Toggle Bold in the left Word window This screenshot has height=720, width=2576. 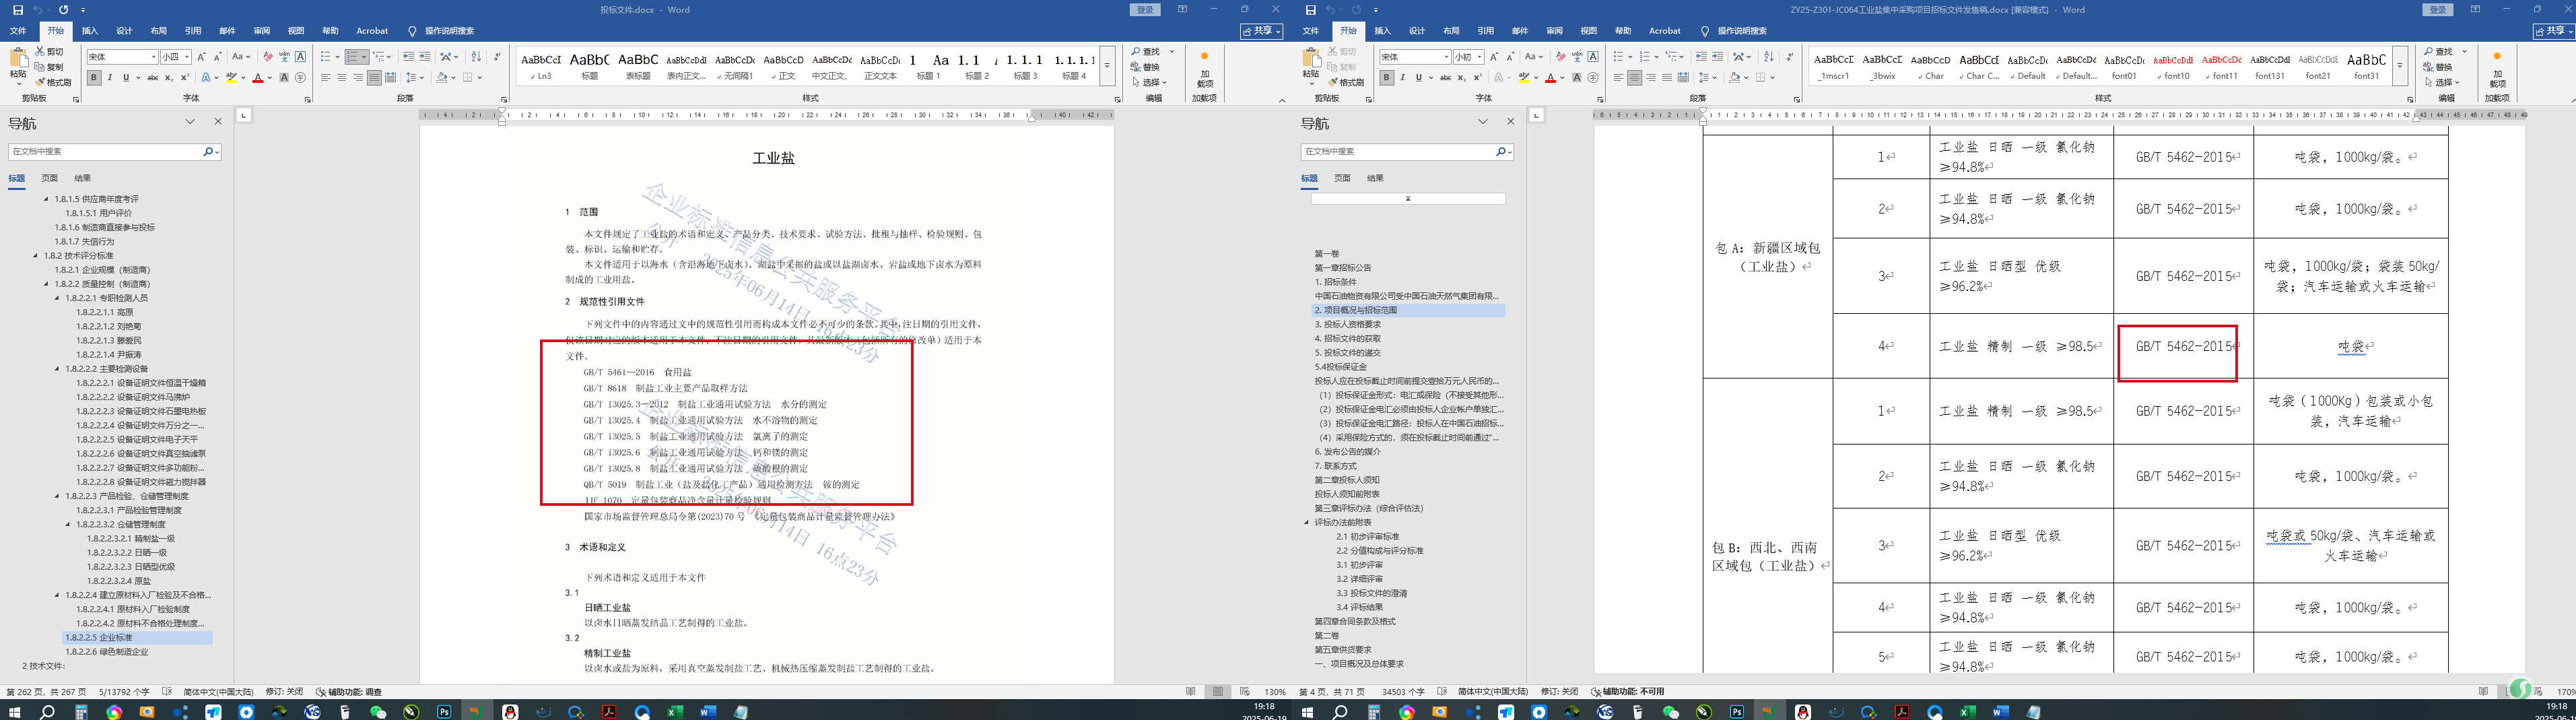point(94,77)
